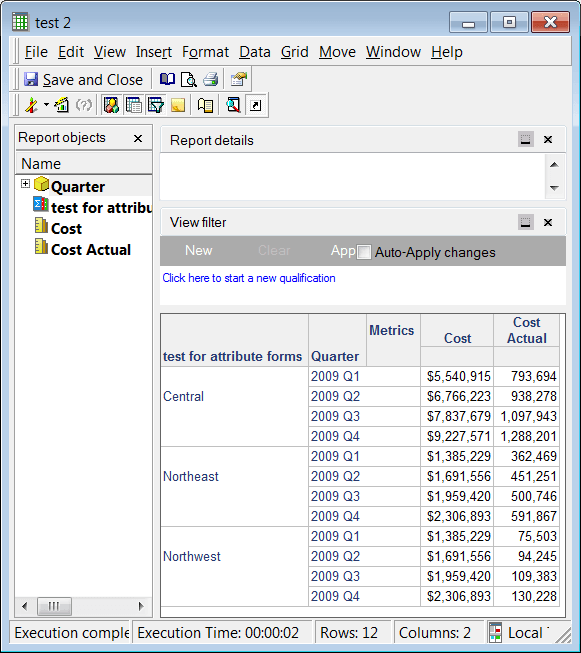
Task: Open the Grid menu
Action: [294, 52]
